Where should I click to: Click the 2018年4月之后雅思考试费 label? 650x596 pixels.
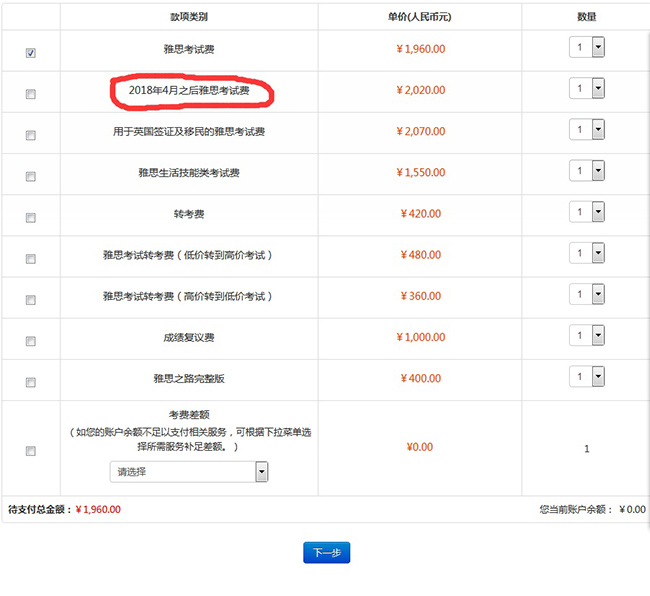coord(189,91)
